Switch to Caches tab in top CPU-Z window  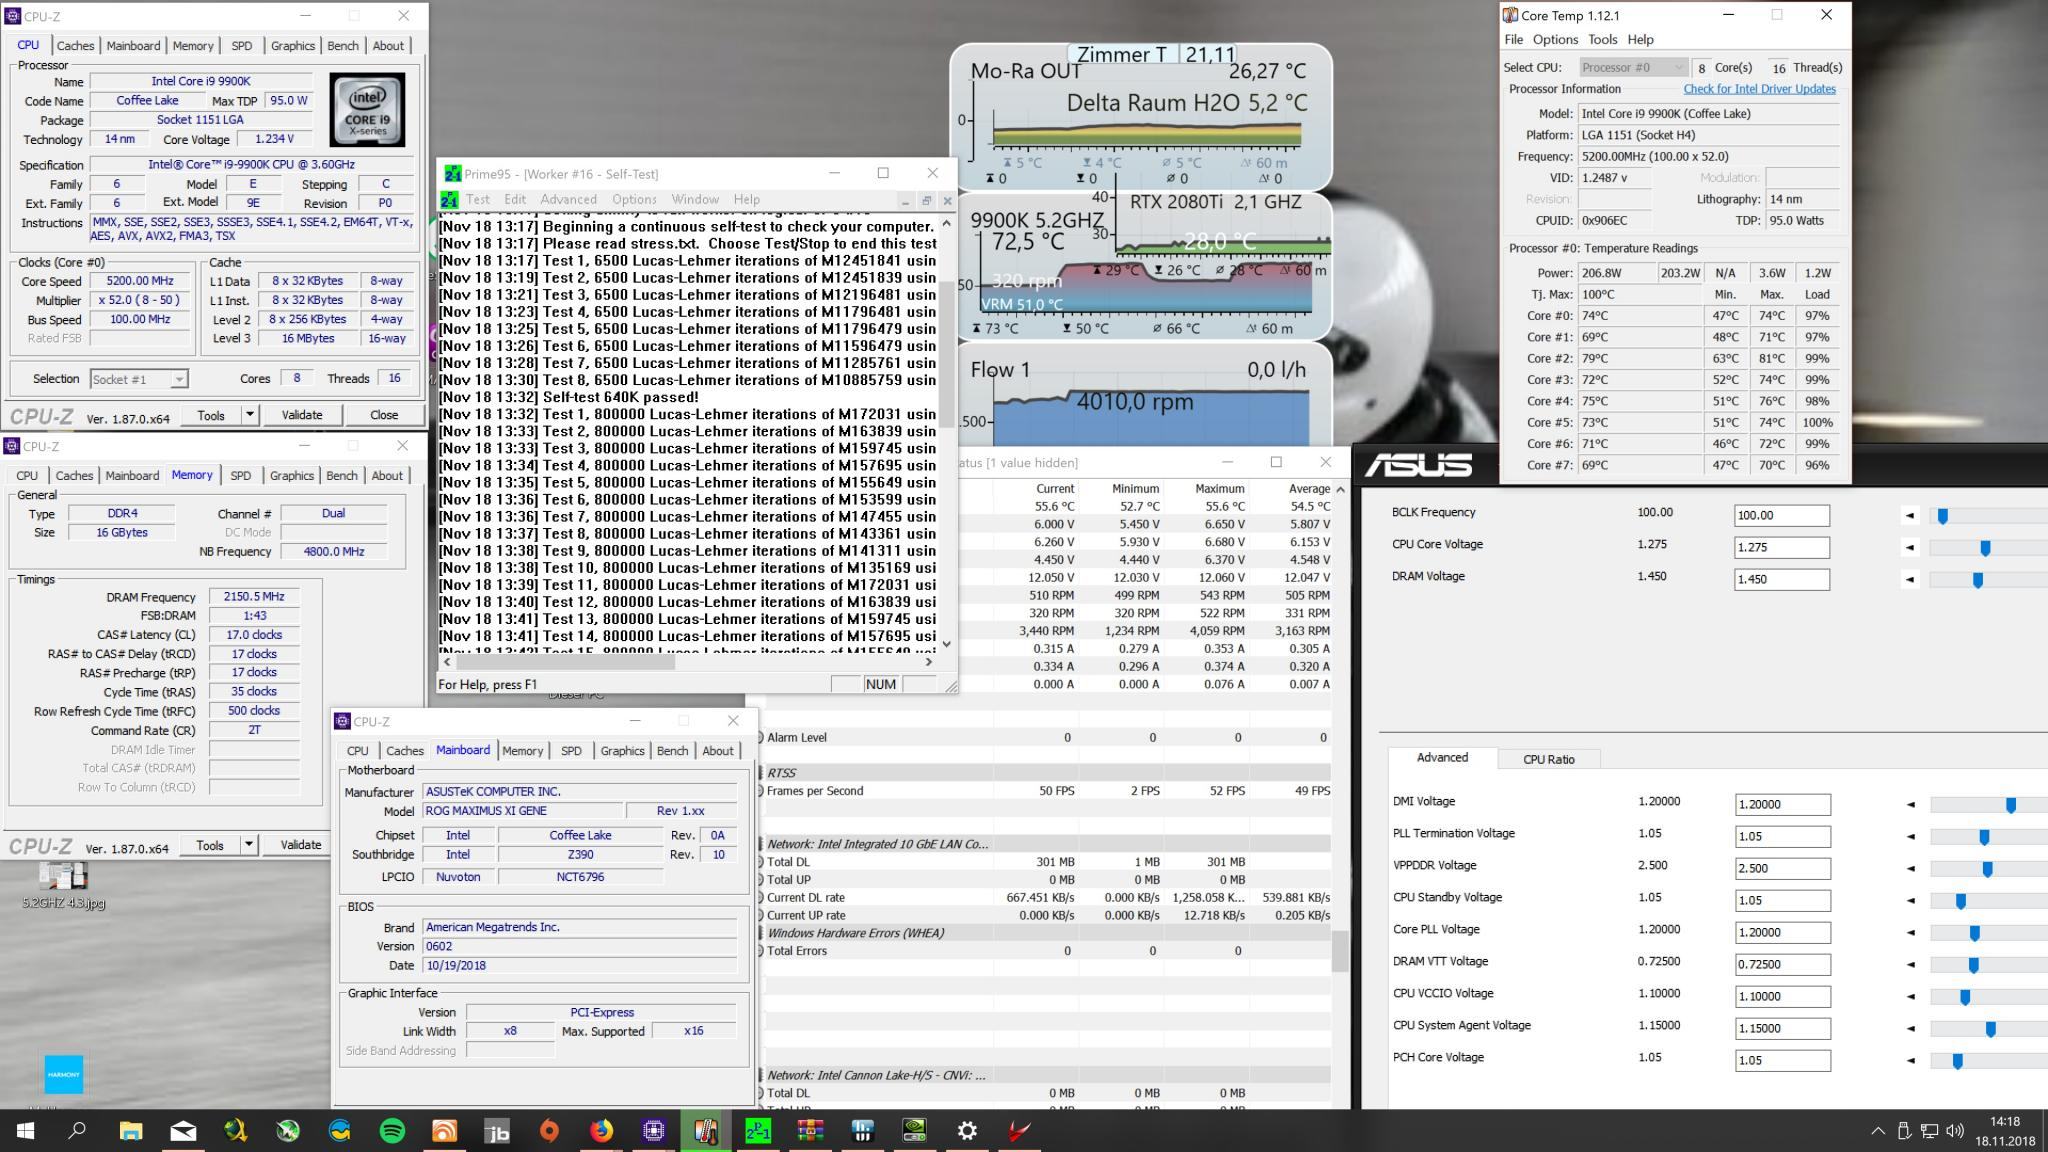(x=75, y=46)
